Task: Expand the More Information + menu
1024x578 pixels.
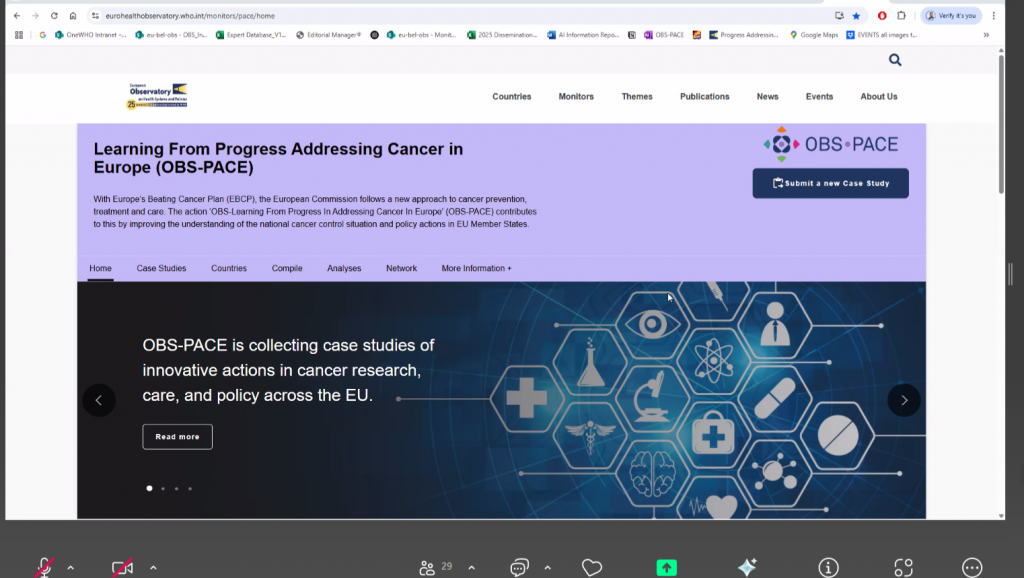Action: click(x=476, y=268)
